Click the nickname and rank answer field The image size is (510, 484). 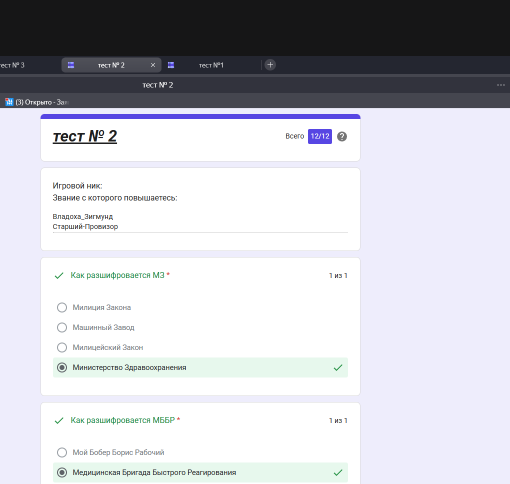point(200,222)
